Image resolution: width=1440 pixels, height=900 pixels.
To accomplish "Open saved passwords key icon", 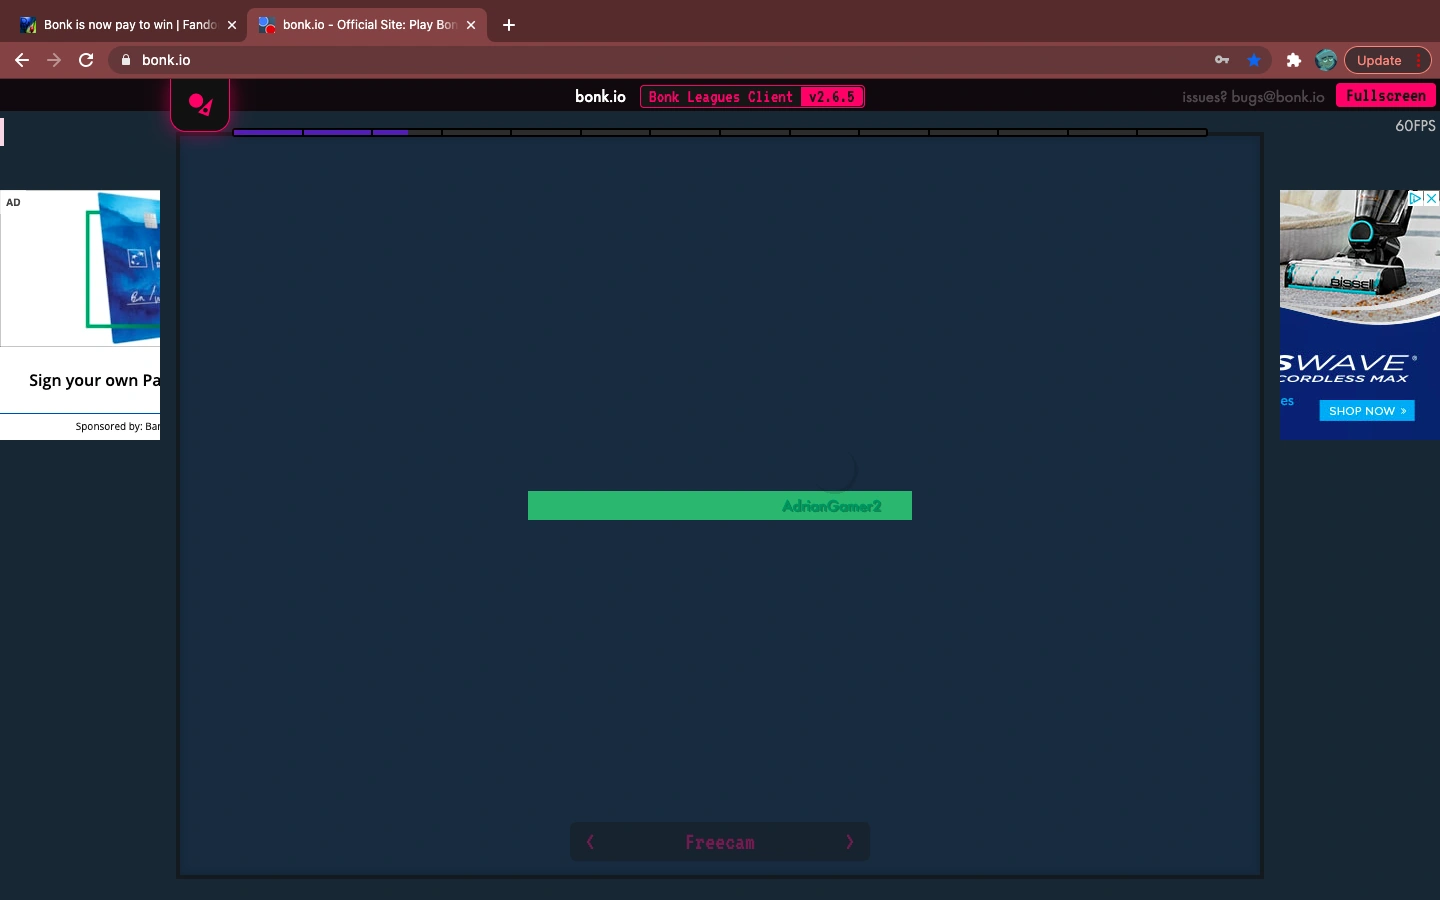I will 1222,60.
